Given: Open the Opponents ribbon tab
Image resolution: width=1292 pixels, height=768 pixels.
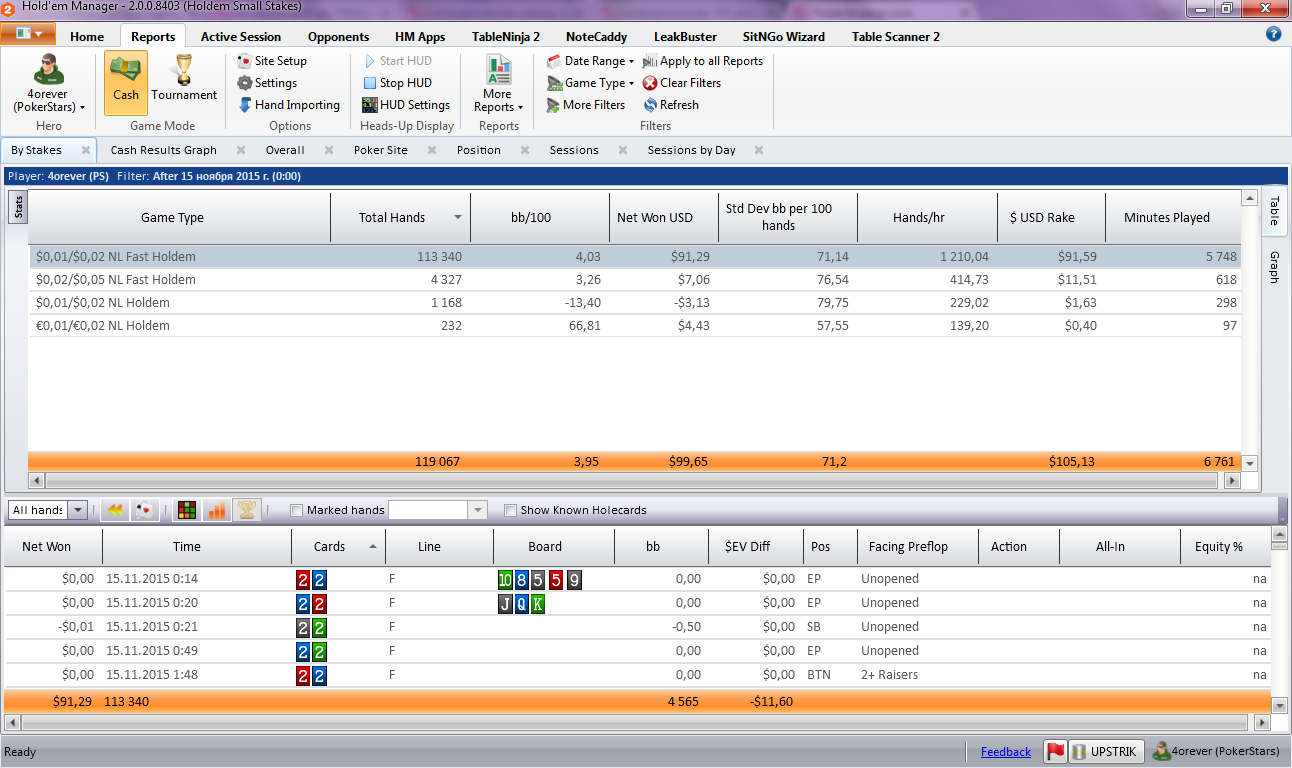Looking at the screenshot, I should click(x=338, y=37).
